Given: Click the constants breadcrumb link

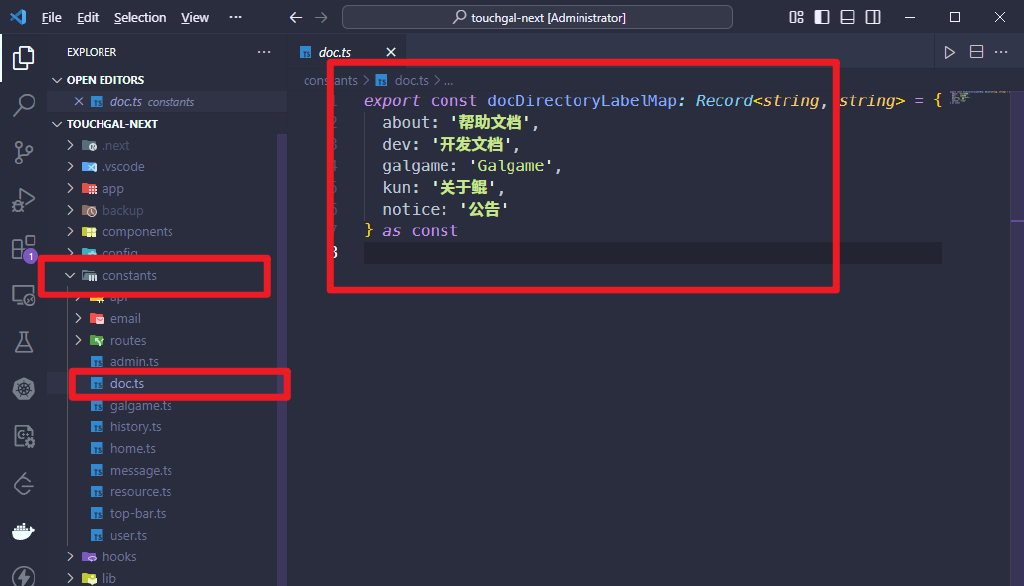Looking at the screenshot, I should 331,81.
